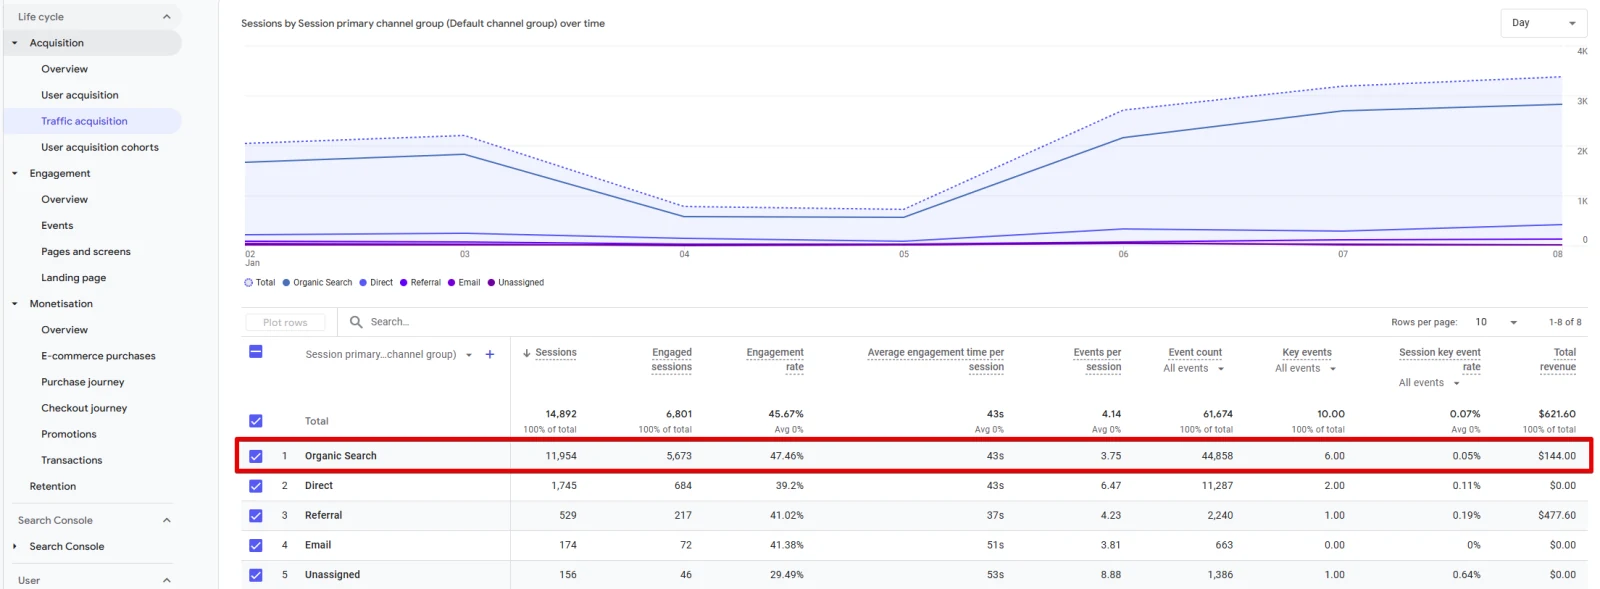This screenshot has height=589, width=1600.
Task: Open Transactions report
Action: point(71,460)
